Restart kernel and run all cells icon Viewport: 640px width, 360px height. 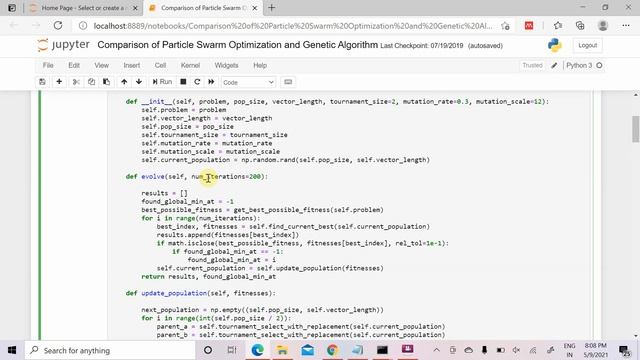pos(211,82)
